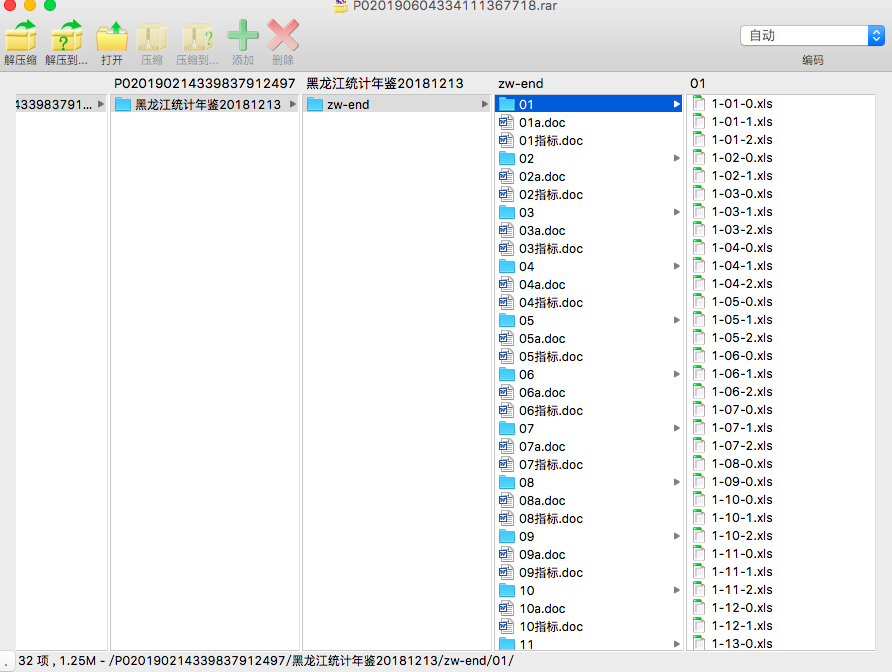
Task: Select the 04 folder icon
Action: tap(507, 266)
